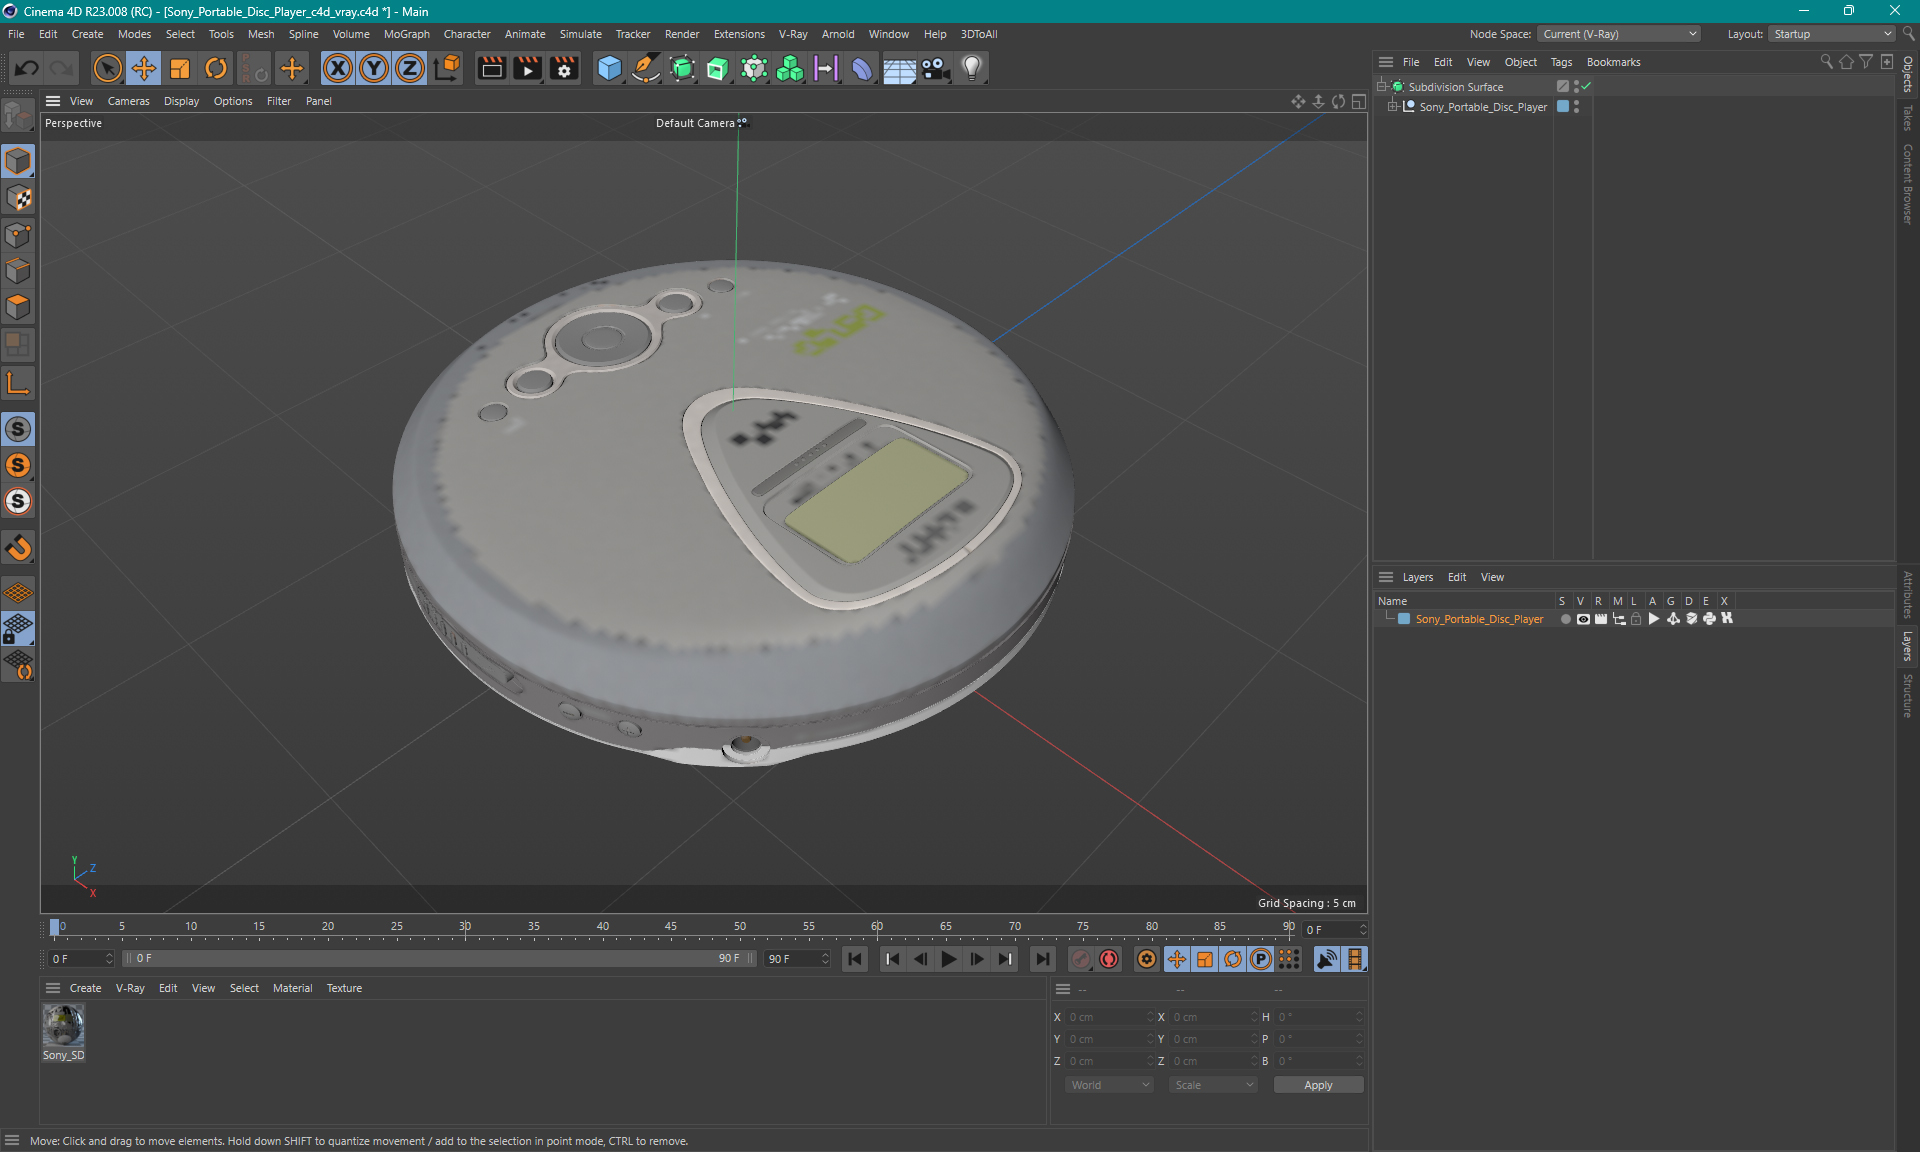Select Polygons mode in left toolbar
1920x1152 pixels.
18,307
